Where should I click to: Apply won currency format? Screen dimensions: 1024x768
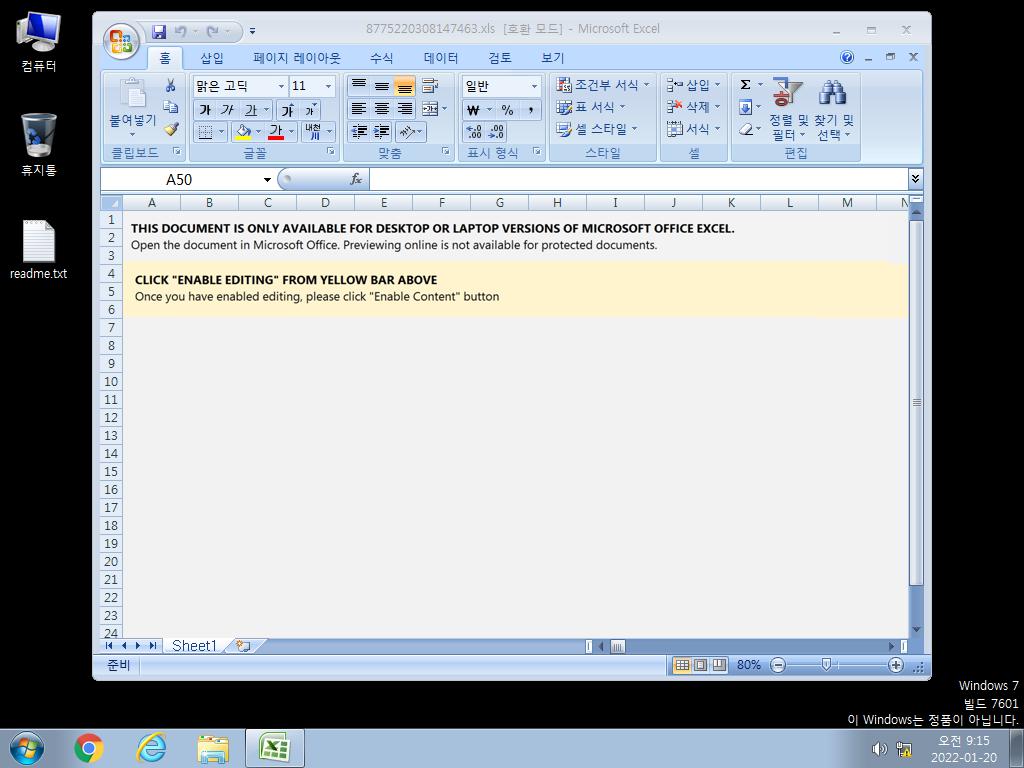tap(473, 110)
